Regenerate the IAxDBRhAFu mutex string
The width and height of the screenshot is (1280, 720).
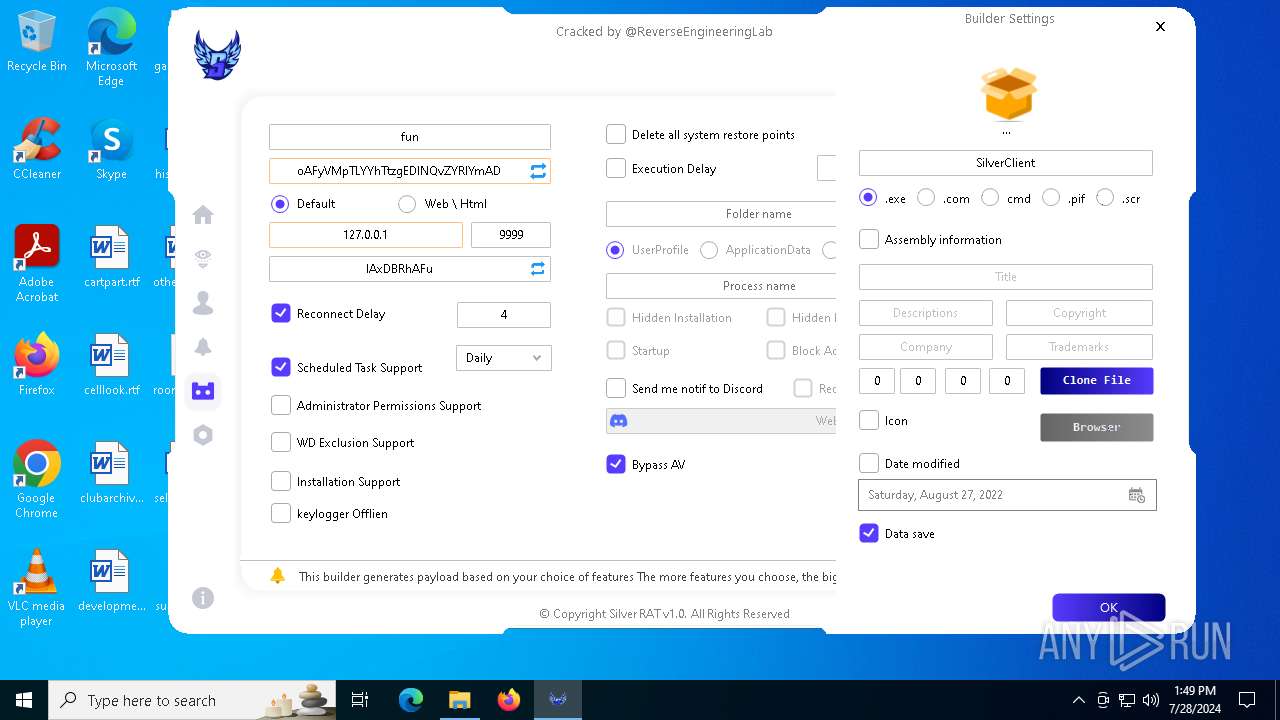[x=538, y=269]
